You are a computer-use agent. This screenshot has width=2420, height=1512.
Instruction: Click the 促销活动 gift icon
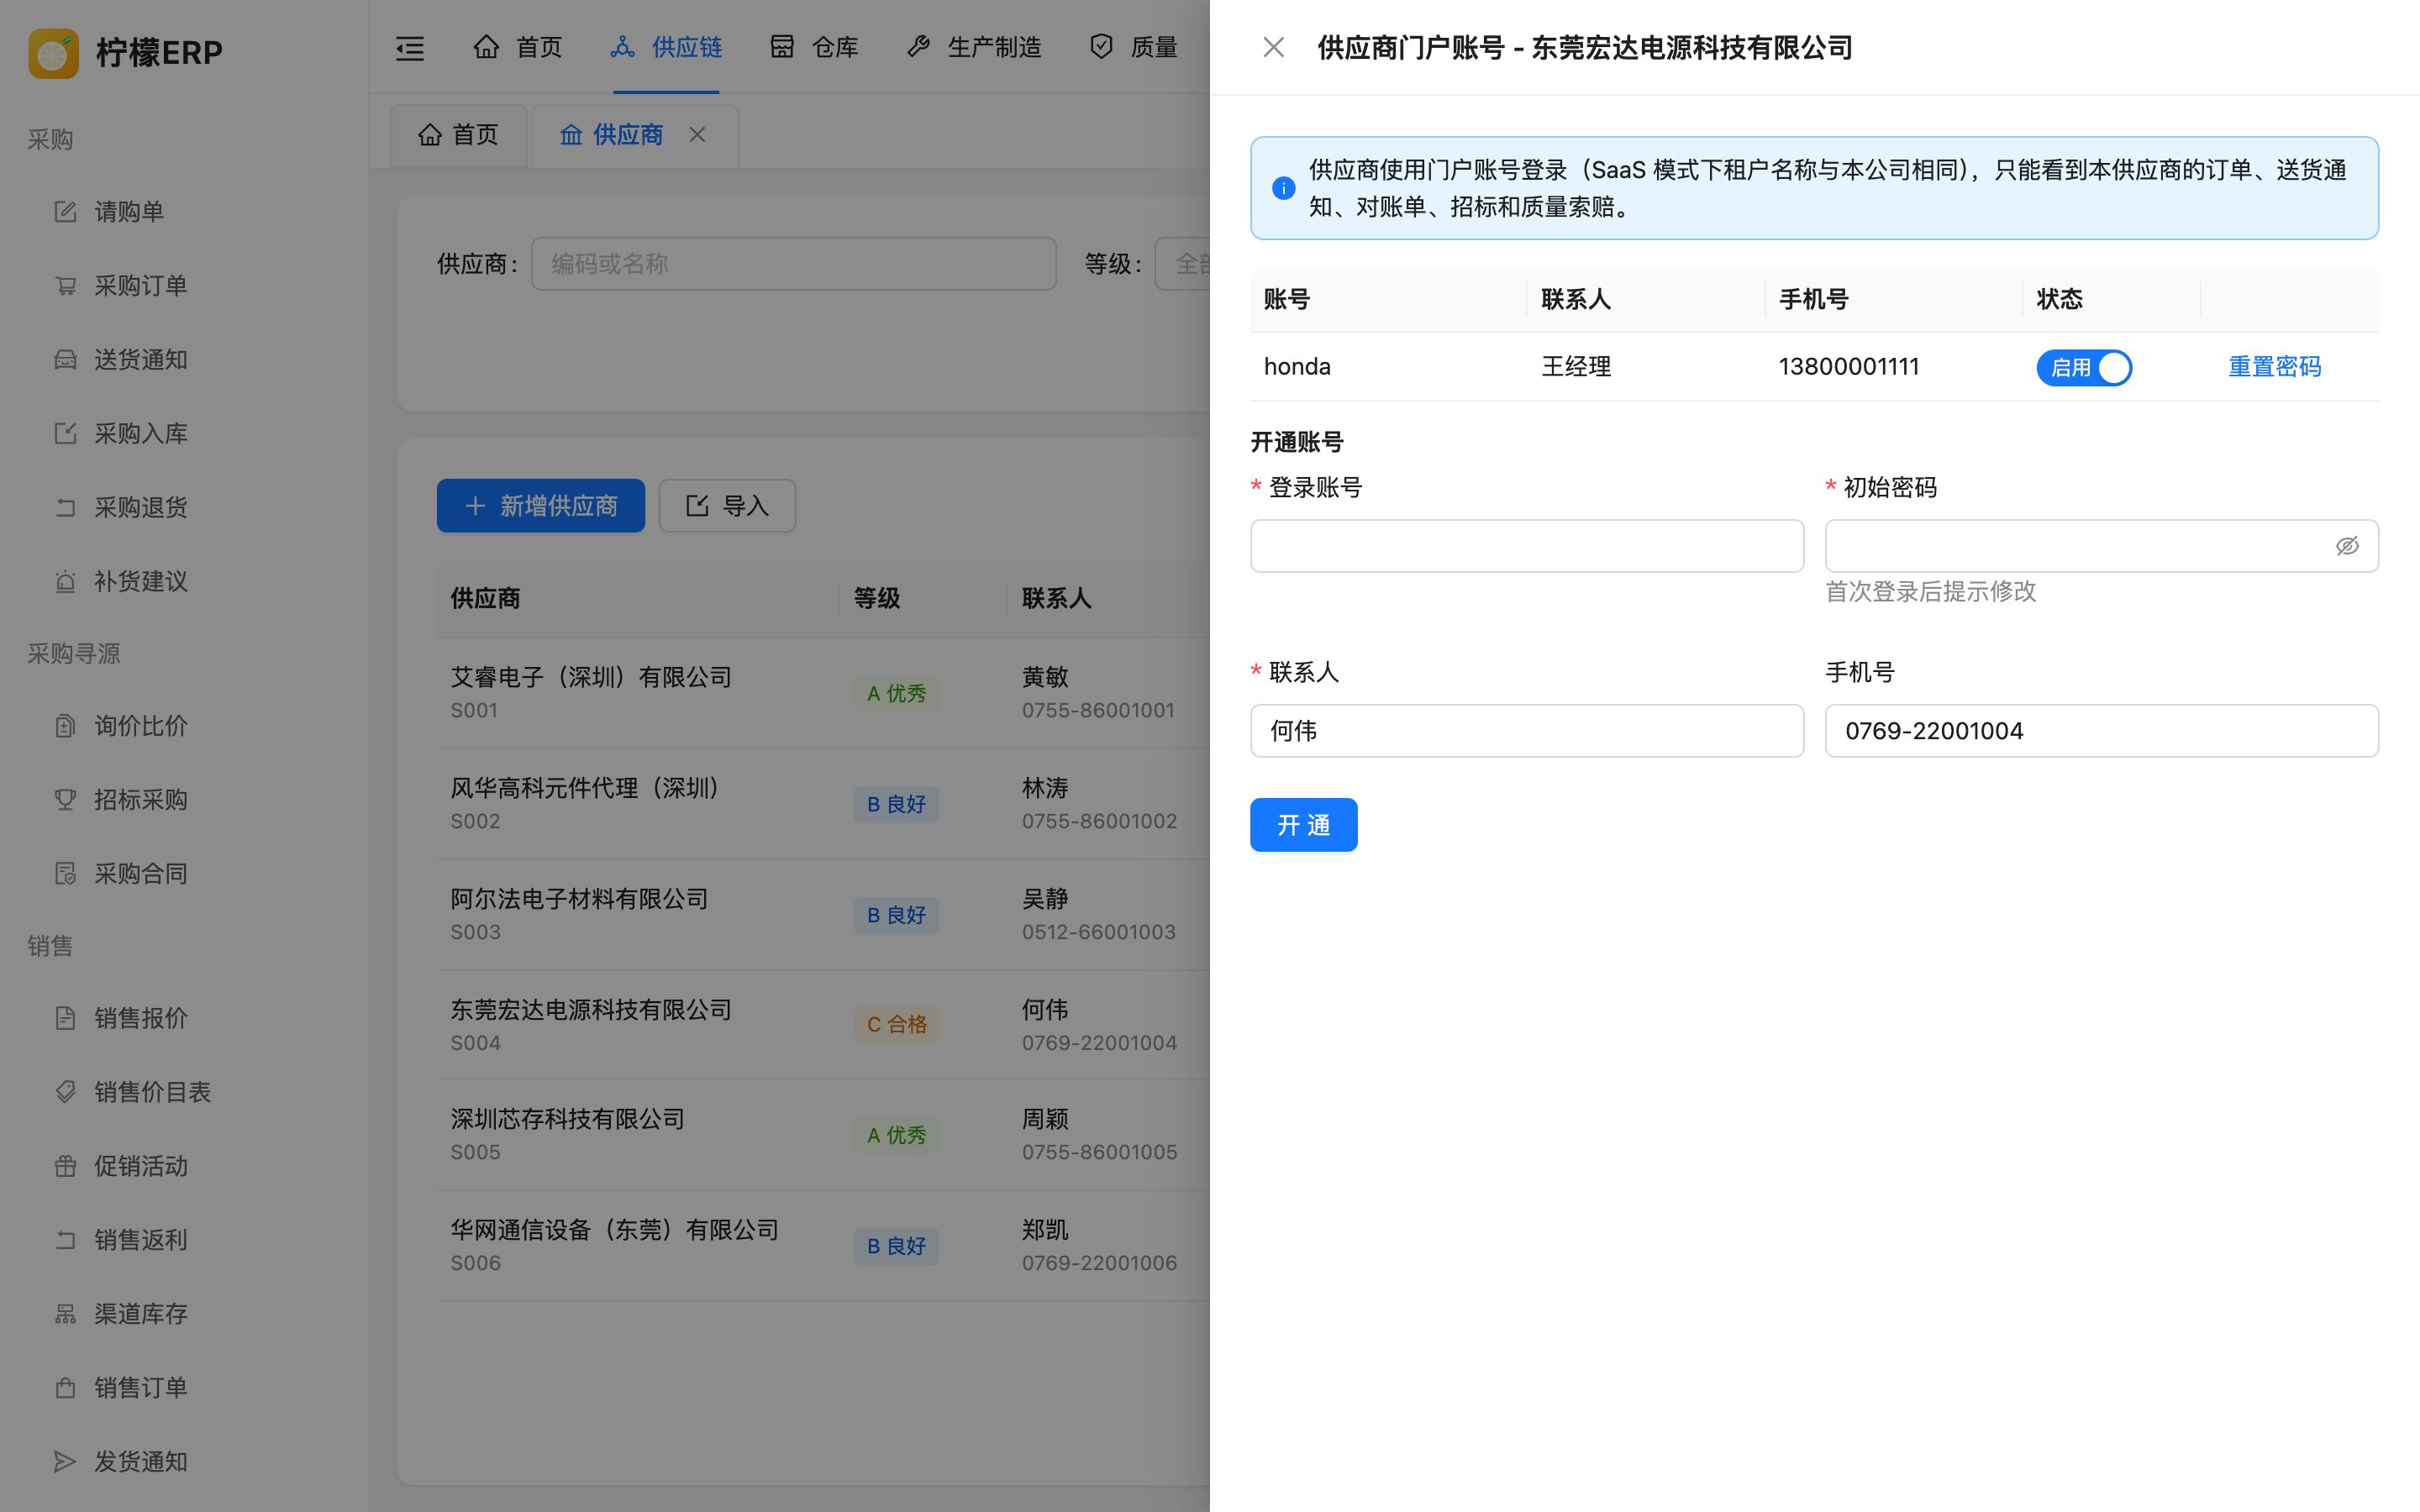click(65, 1166)
